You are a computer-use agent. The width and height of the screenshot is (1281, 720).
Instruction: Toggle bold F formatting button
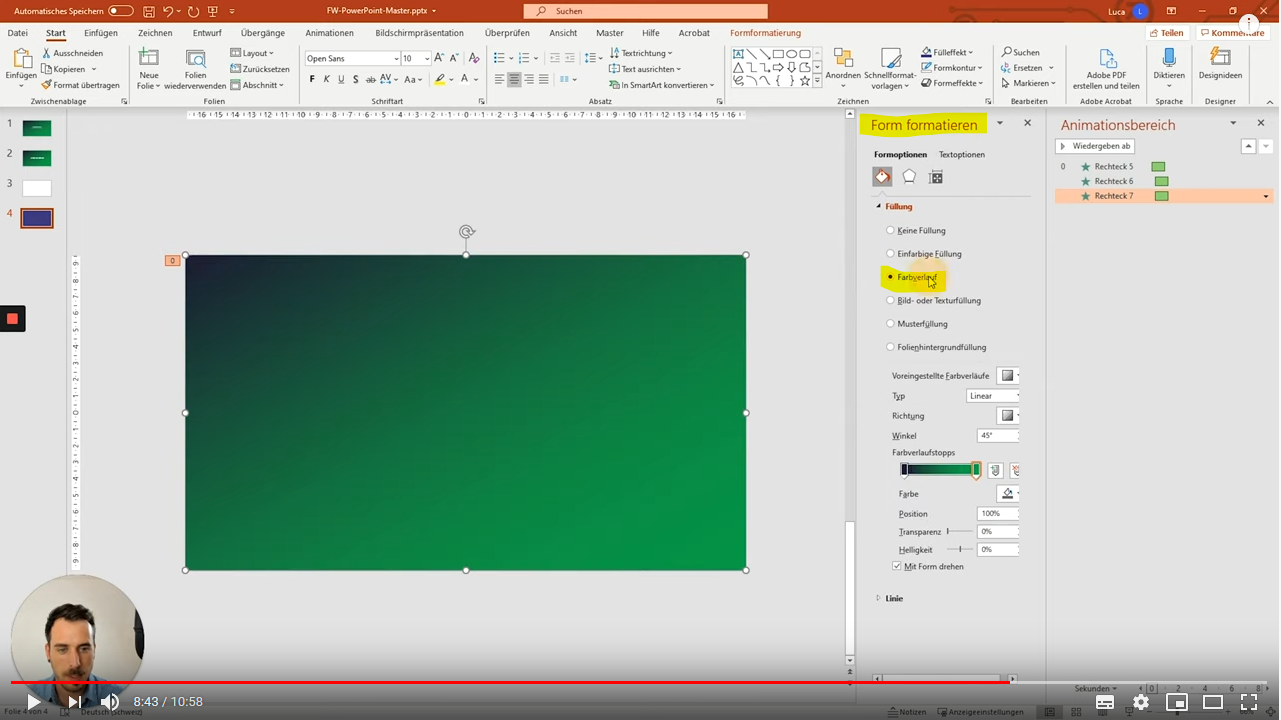coord(312,79)
